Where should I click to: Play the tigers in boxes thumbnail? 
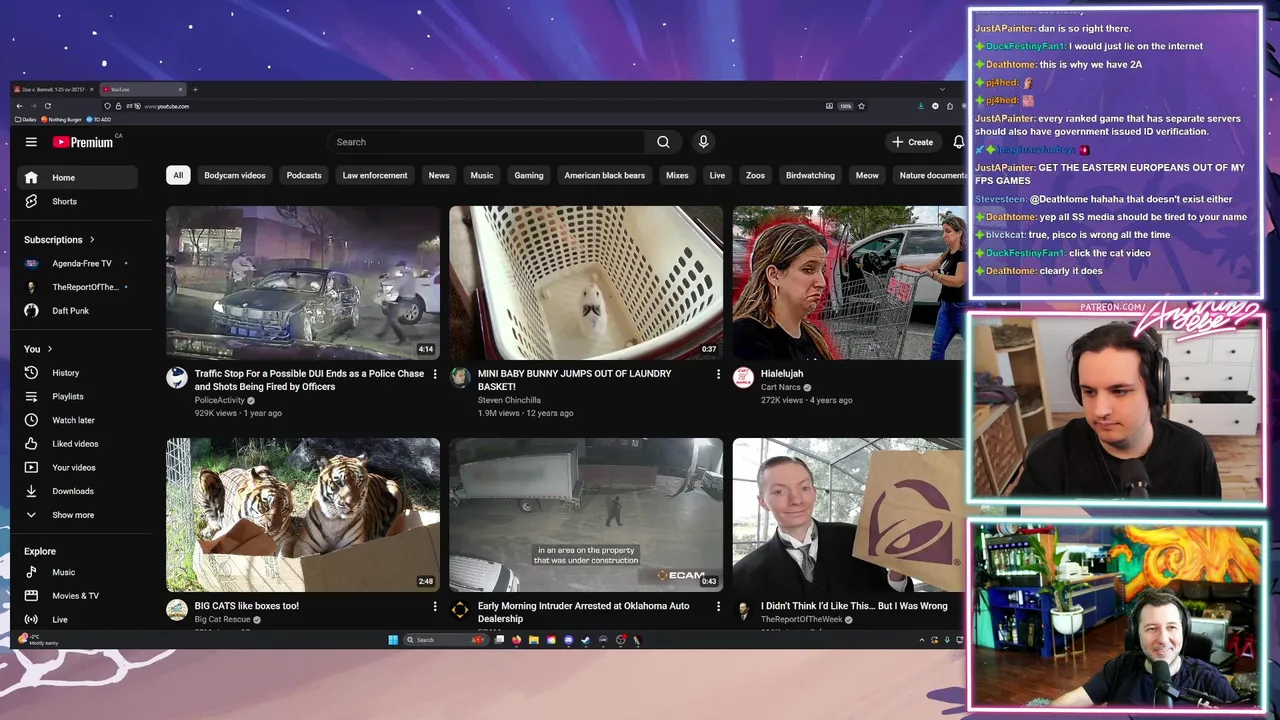303,515
